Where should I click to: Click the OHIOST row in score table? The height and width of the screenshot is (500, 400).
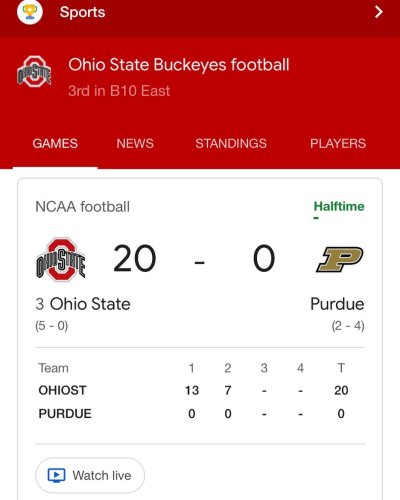click(x=200, y=390)
